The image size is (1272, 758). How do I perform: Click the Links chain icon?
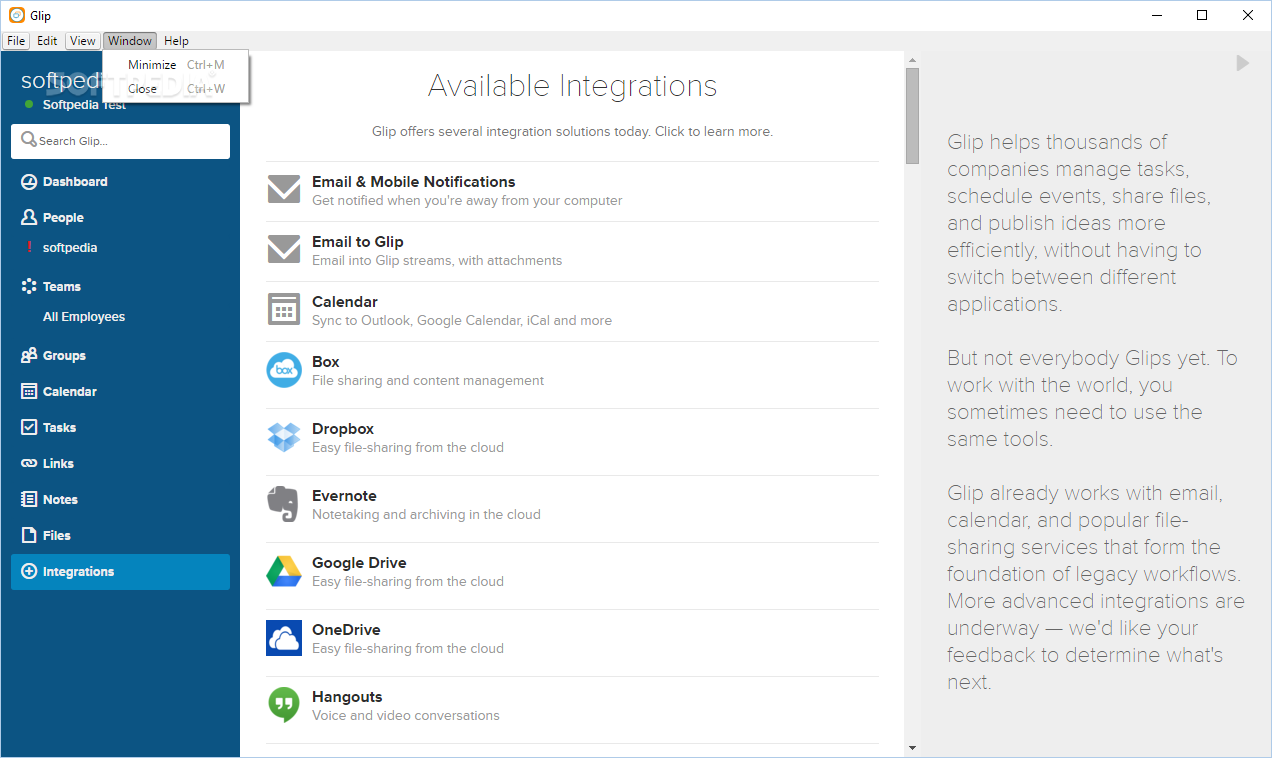tap(29, 463)
